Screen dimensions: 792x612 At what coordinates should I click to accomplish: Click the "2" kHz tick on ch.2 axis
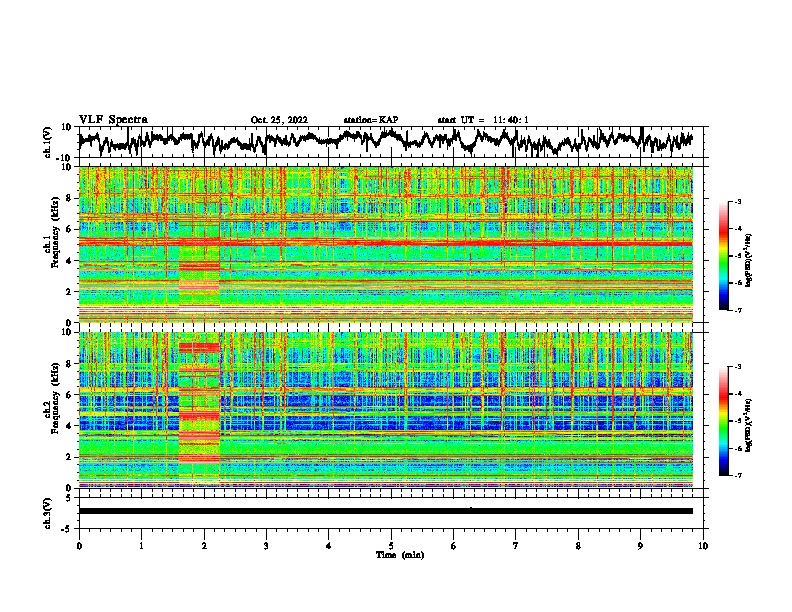[70, 457]
